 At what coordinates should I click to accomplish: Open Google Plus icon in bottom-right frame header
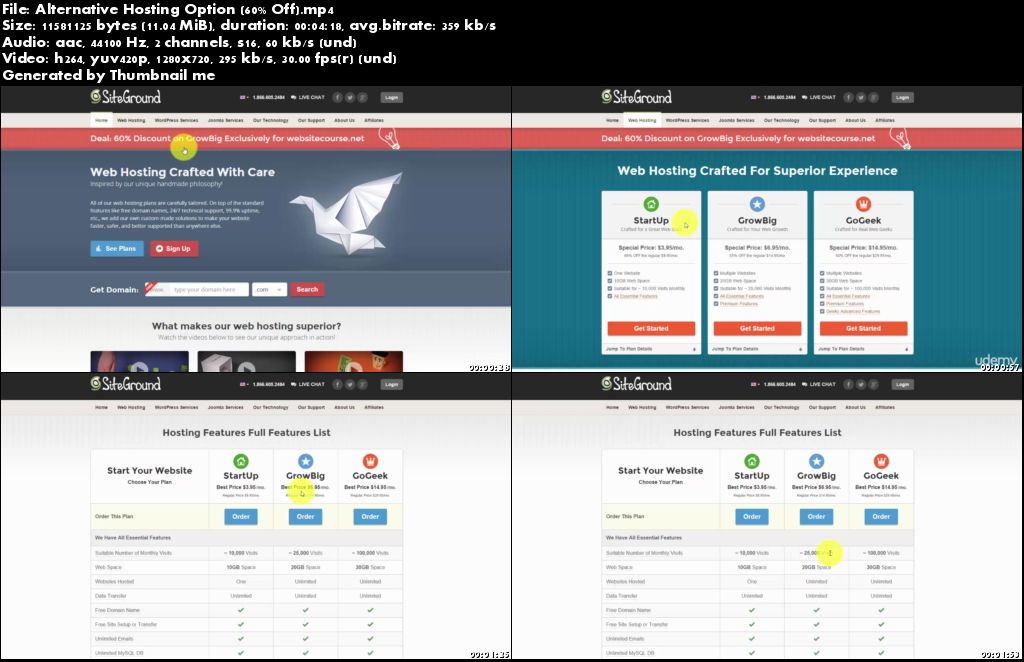point(874,384)
